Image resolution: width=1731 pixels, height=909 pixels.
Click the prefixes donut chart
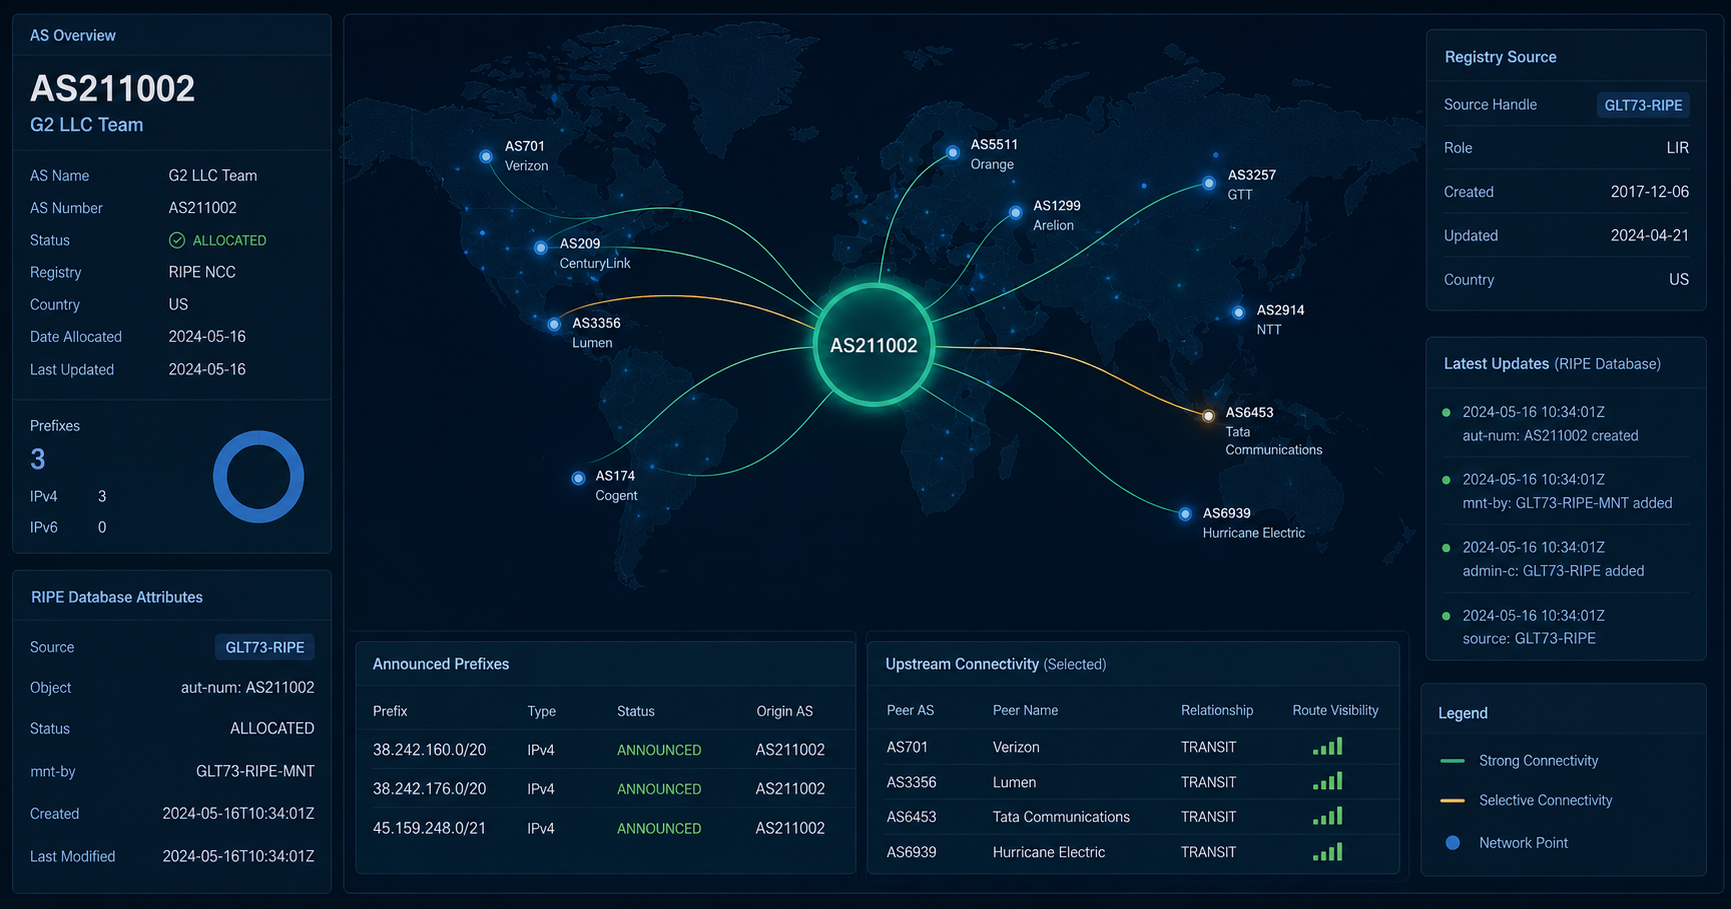click(258, 477)
